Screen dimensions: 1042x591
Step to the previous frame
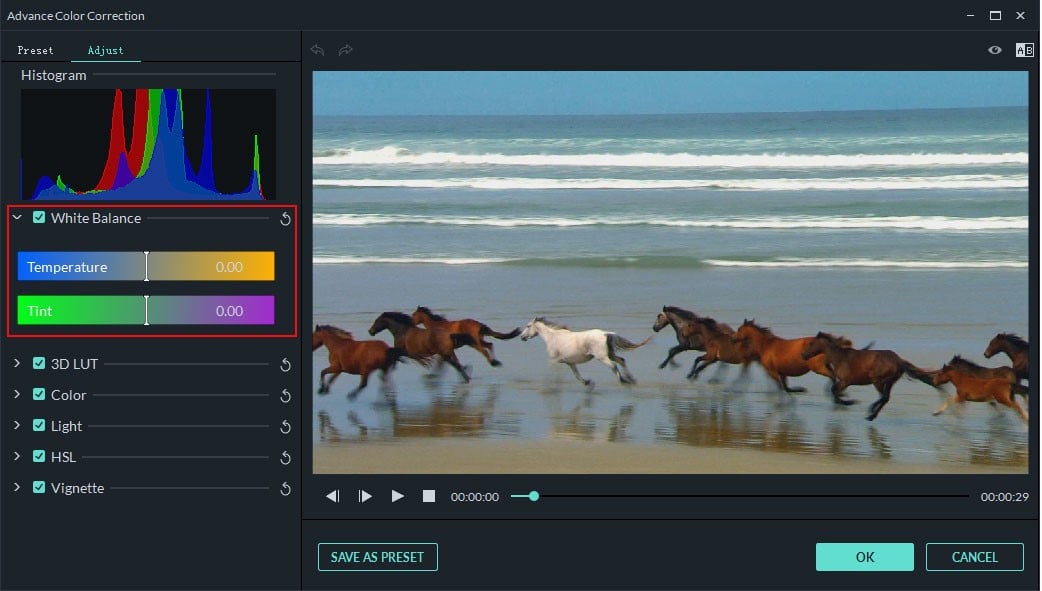pos(333,496)
